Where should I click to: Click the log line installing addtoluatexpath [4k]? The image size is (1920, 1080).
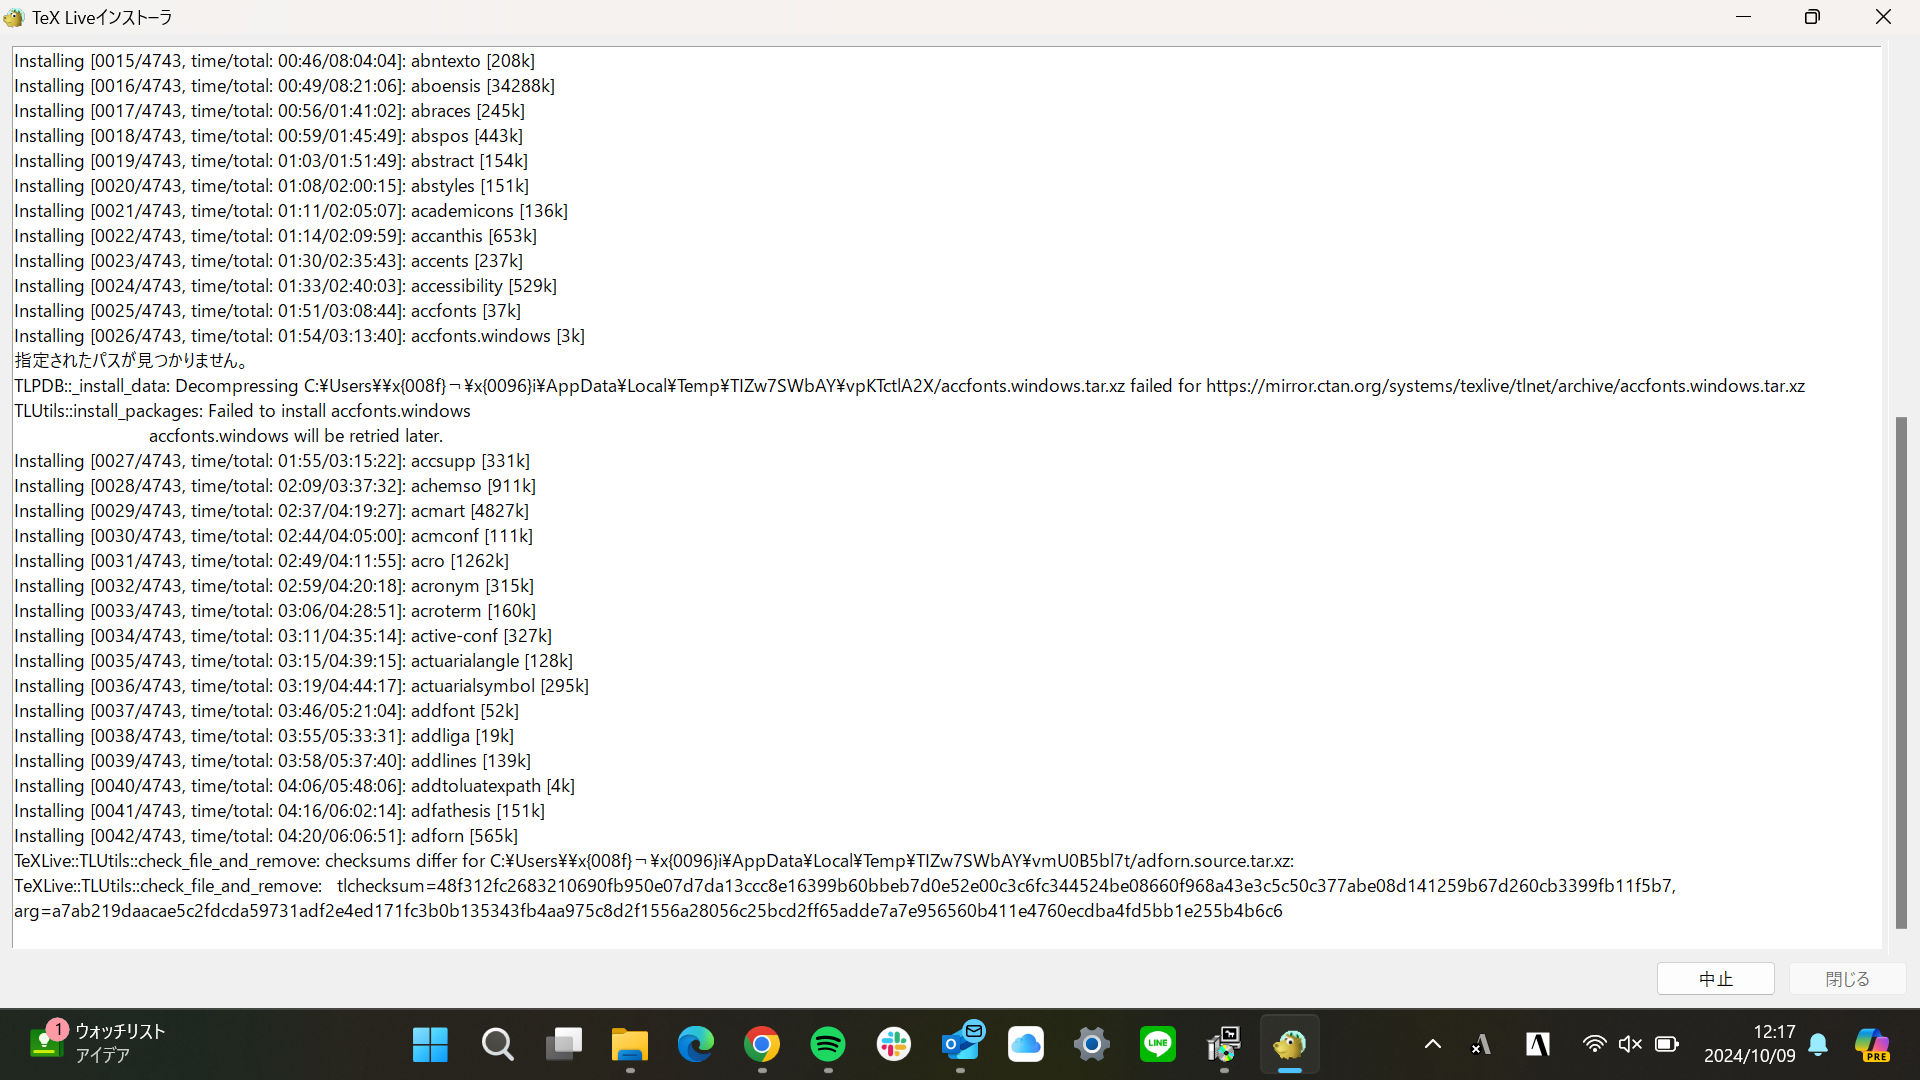click(294, 786)
